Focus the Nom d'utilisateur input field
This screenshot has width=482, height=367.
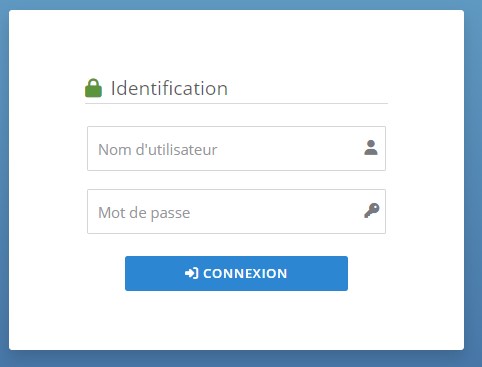pyautogui.click(x=236, y=148)
